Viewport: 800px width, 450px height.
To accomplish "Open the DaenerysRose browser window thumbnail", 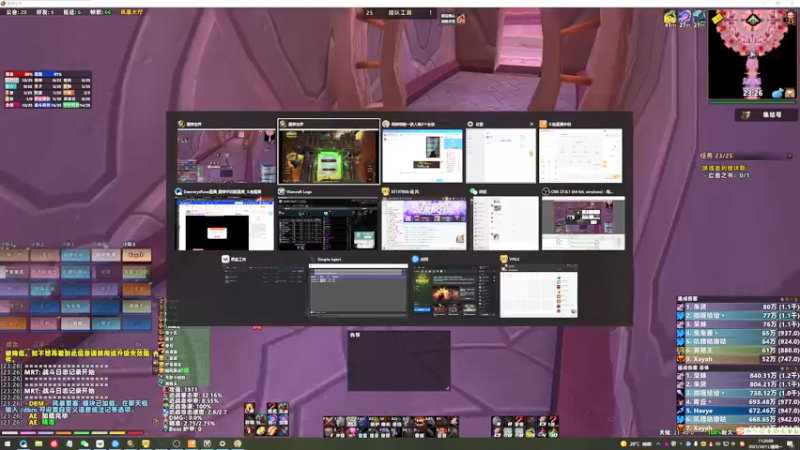I will pos(225,224).
